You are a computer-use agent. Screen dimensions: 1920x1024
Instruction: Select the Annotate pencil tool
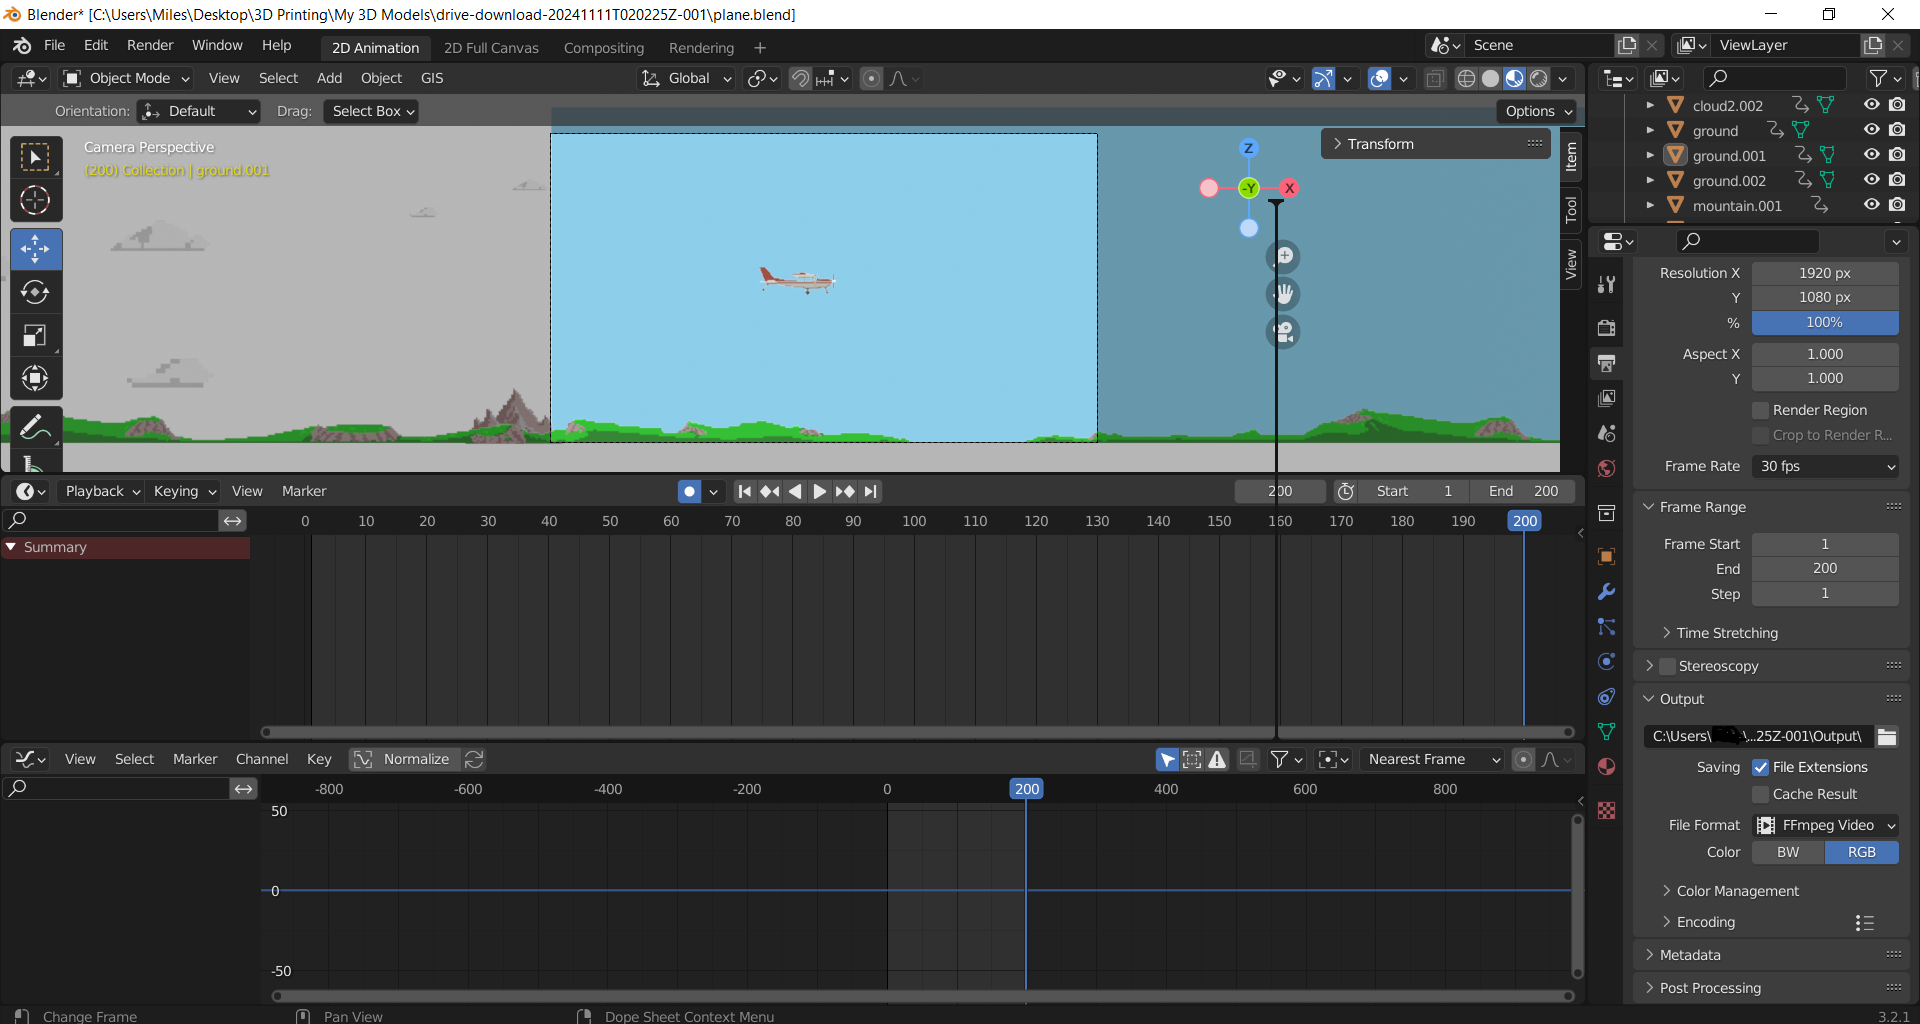point(36,427)
